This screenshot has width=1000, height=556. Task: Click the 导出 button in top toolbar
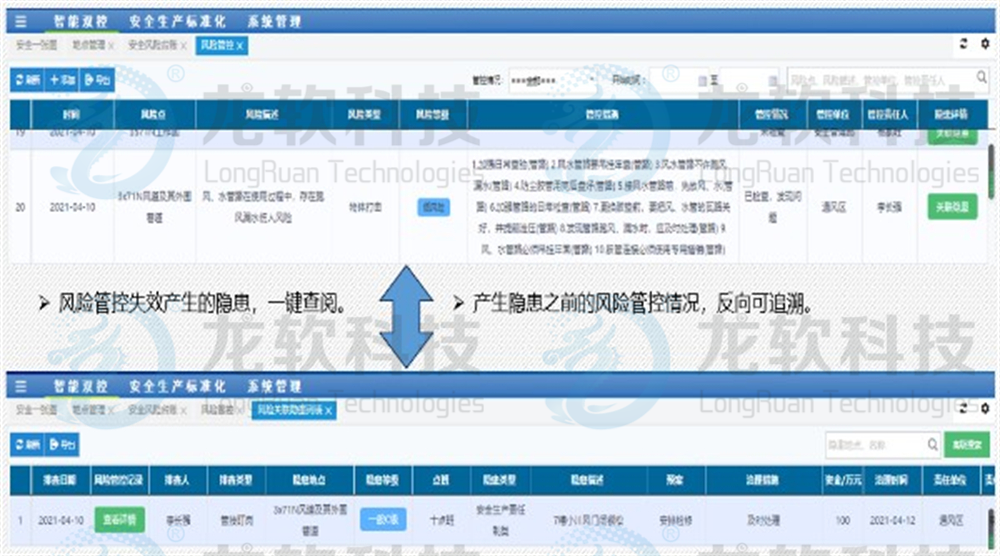click(x=98, y=79)
